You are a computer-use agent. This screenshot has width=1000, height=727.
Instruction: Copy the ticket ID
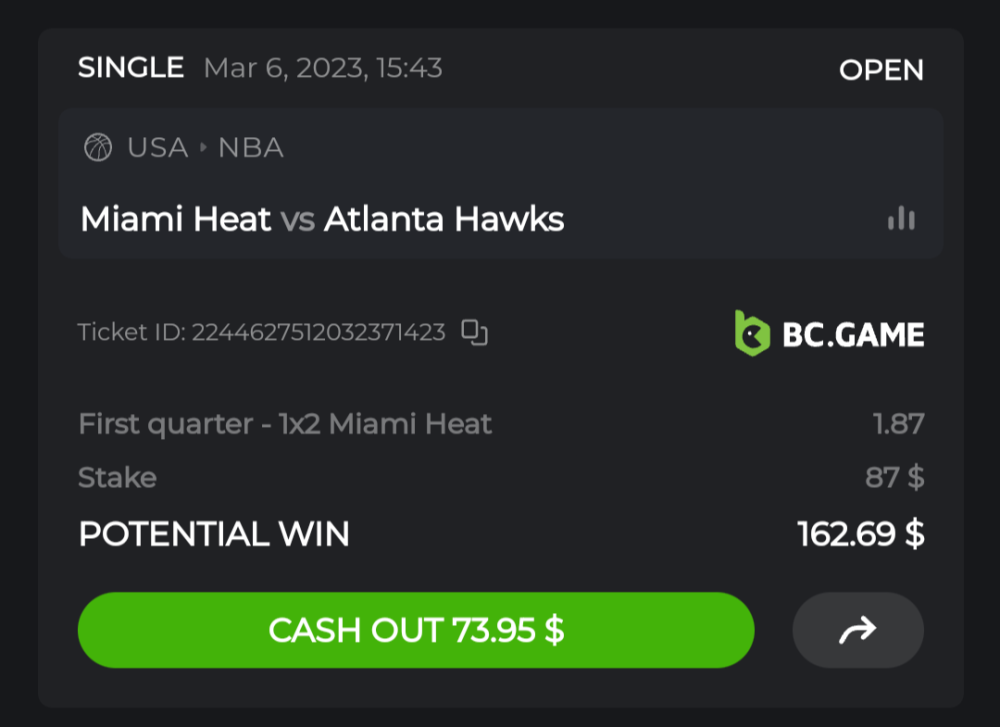(474, 333)
